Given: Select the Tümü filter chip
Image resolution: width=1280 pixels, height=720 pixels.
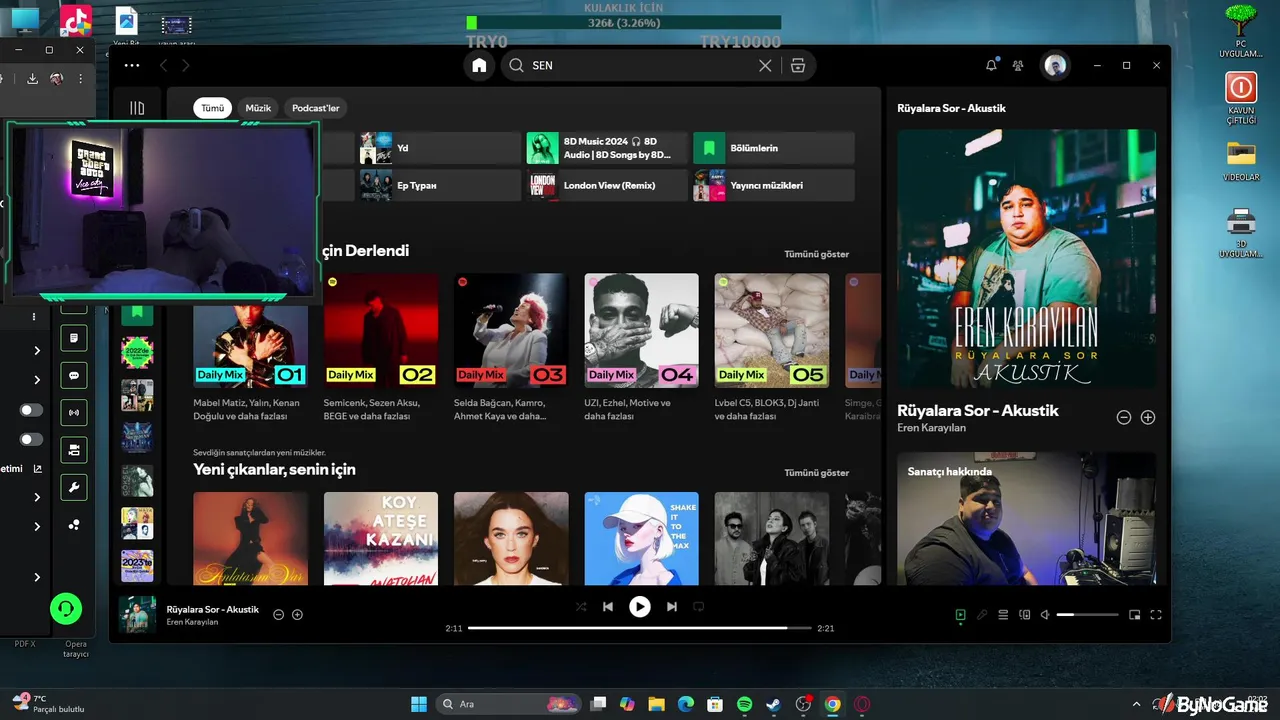Looking at the screenshot, I should (213, 108).
